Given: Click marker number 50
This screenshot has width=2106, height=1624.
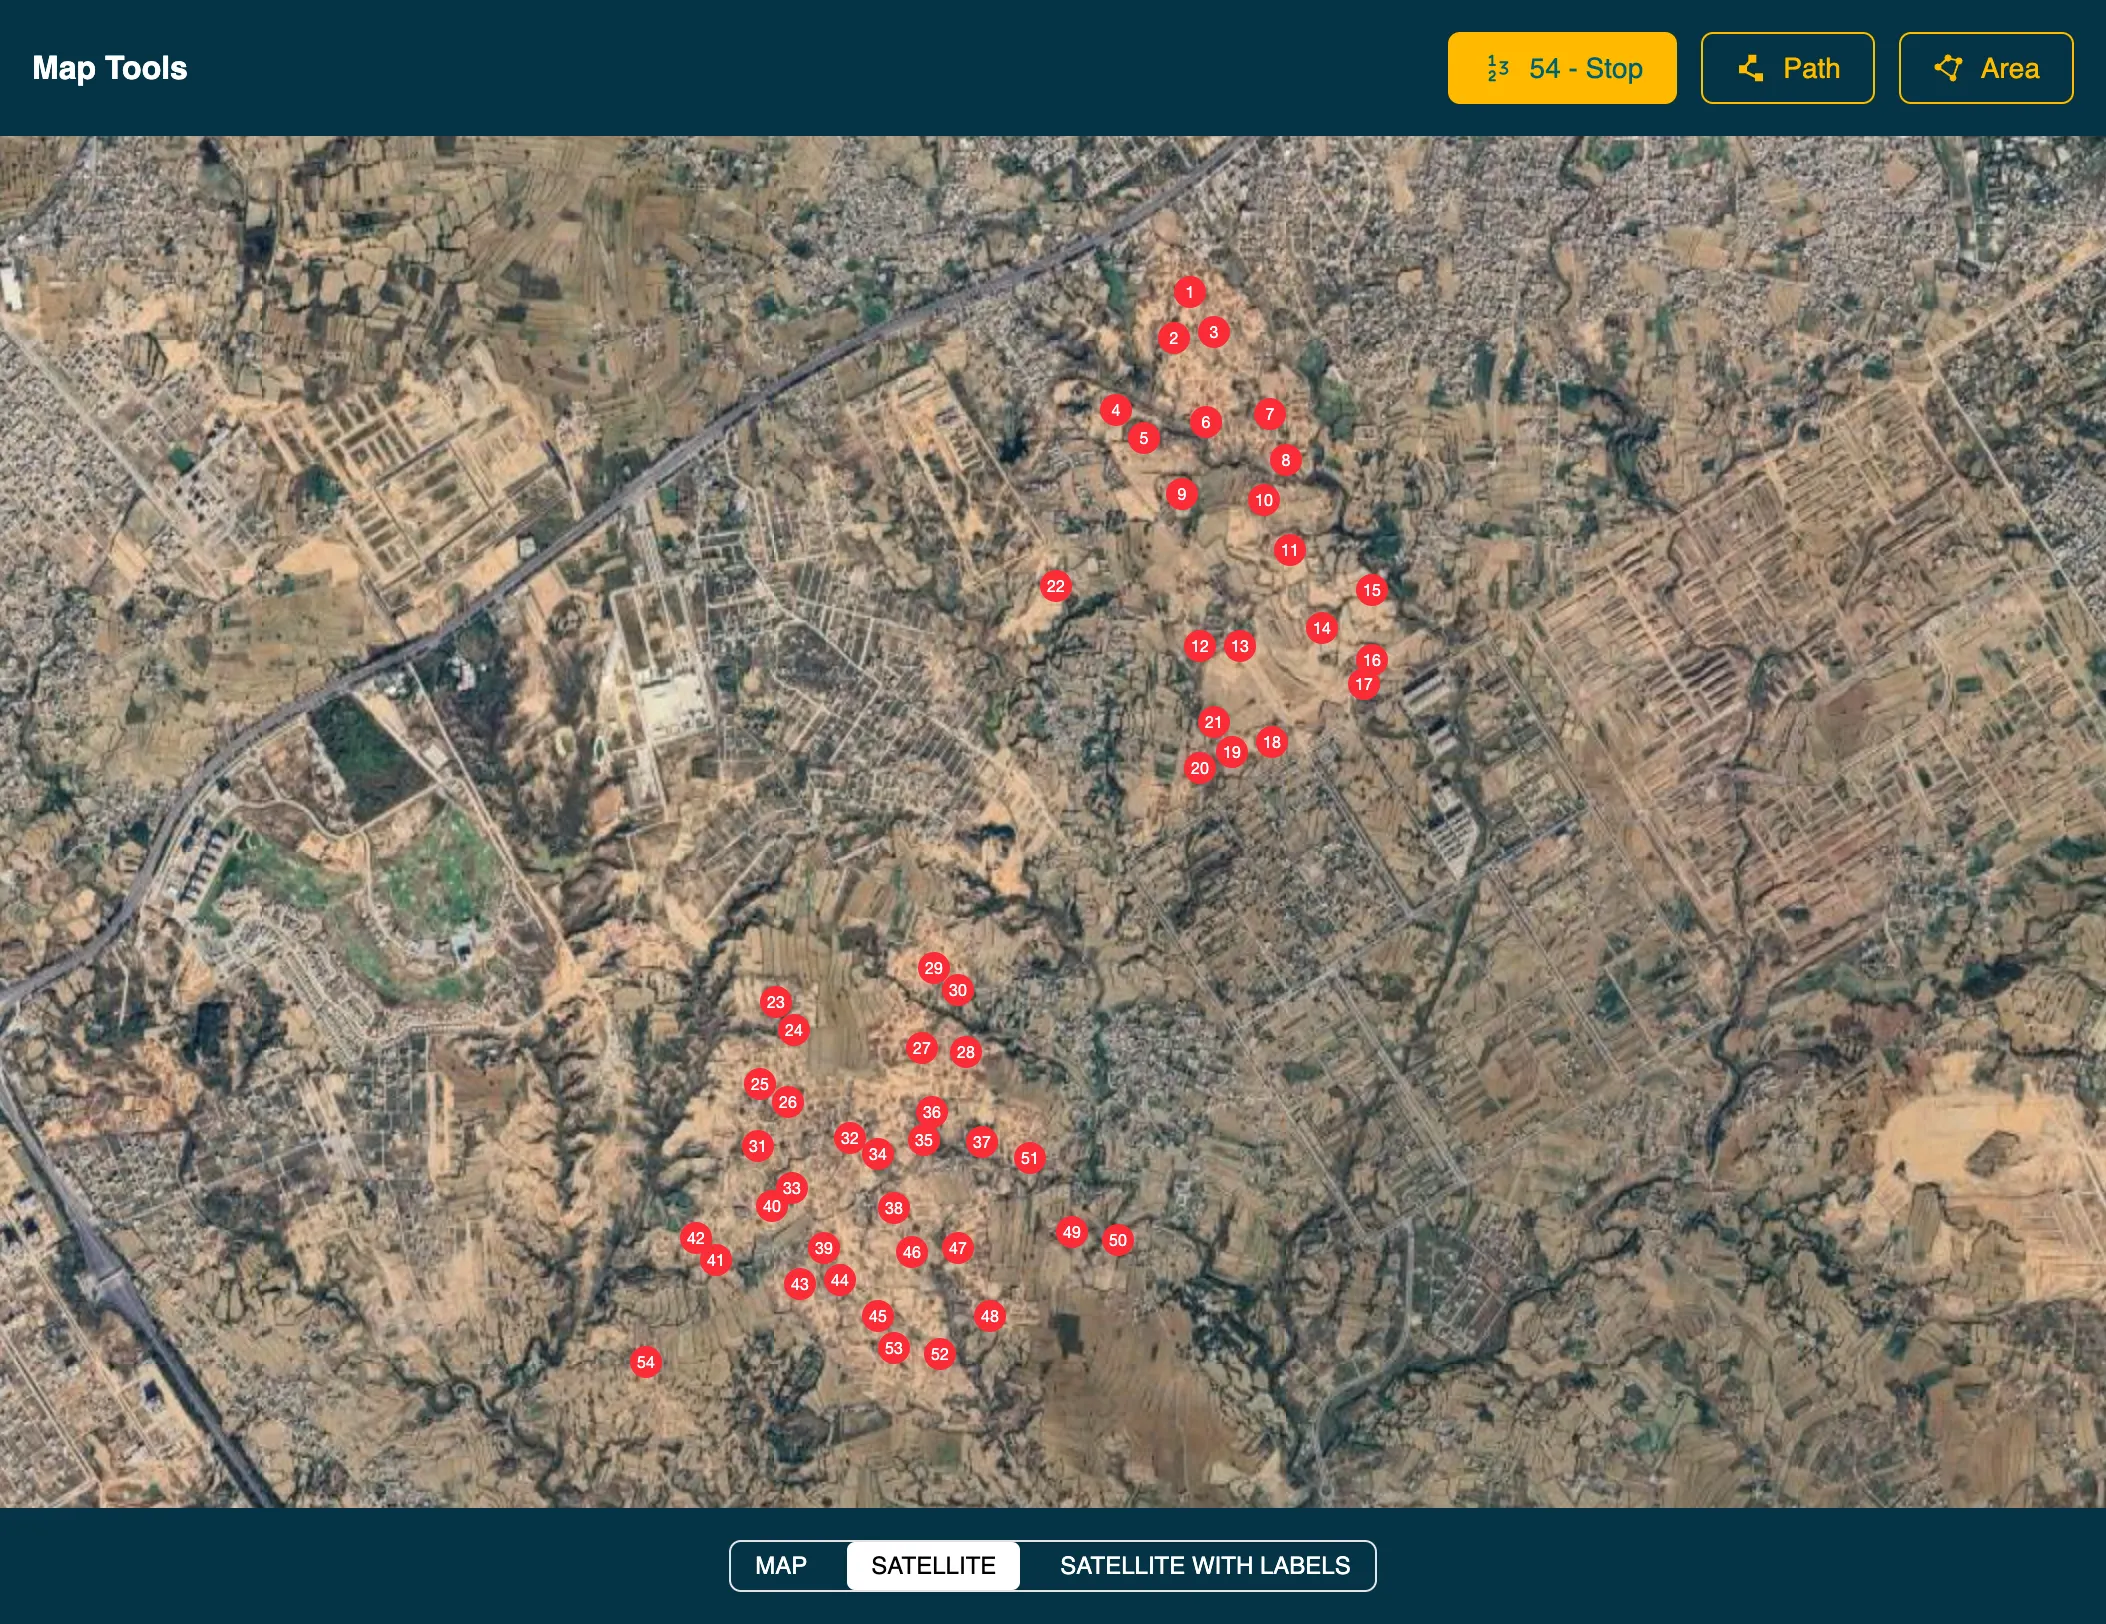Looking at the screenshot, I should point(1117,1240).
